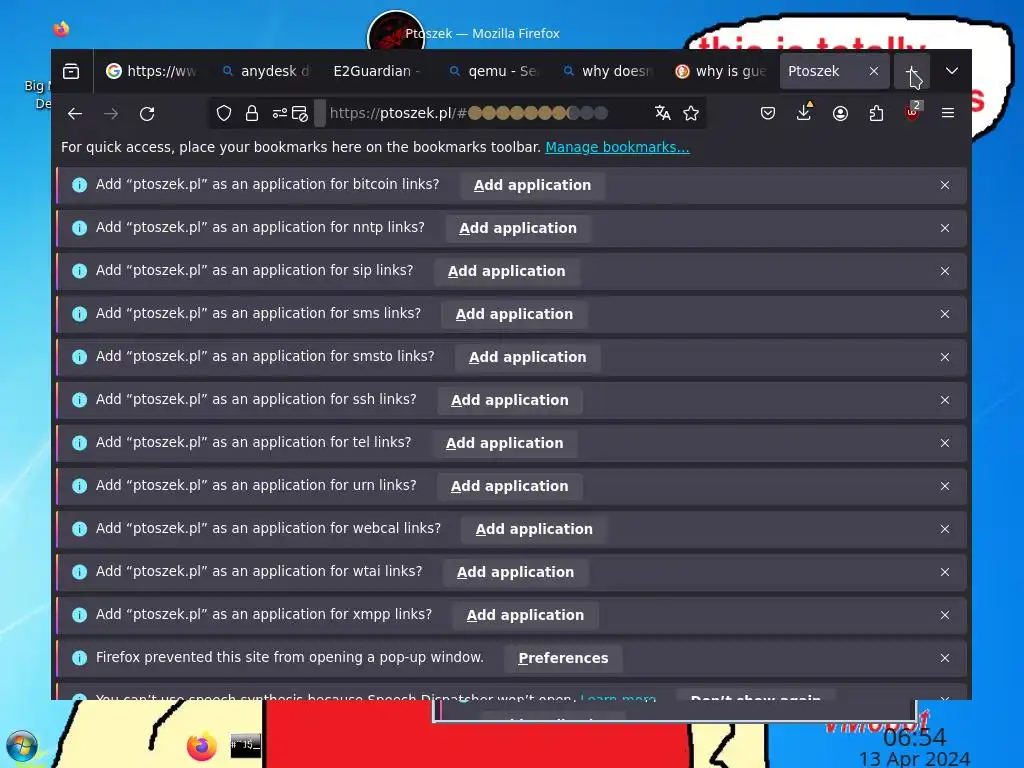Dismiss the sms links notification

945,314
